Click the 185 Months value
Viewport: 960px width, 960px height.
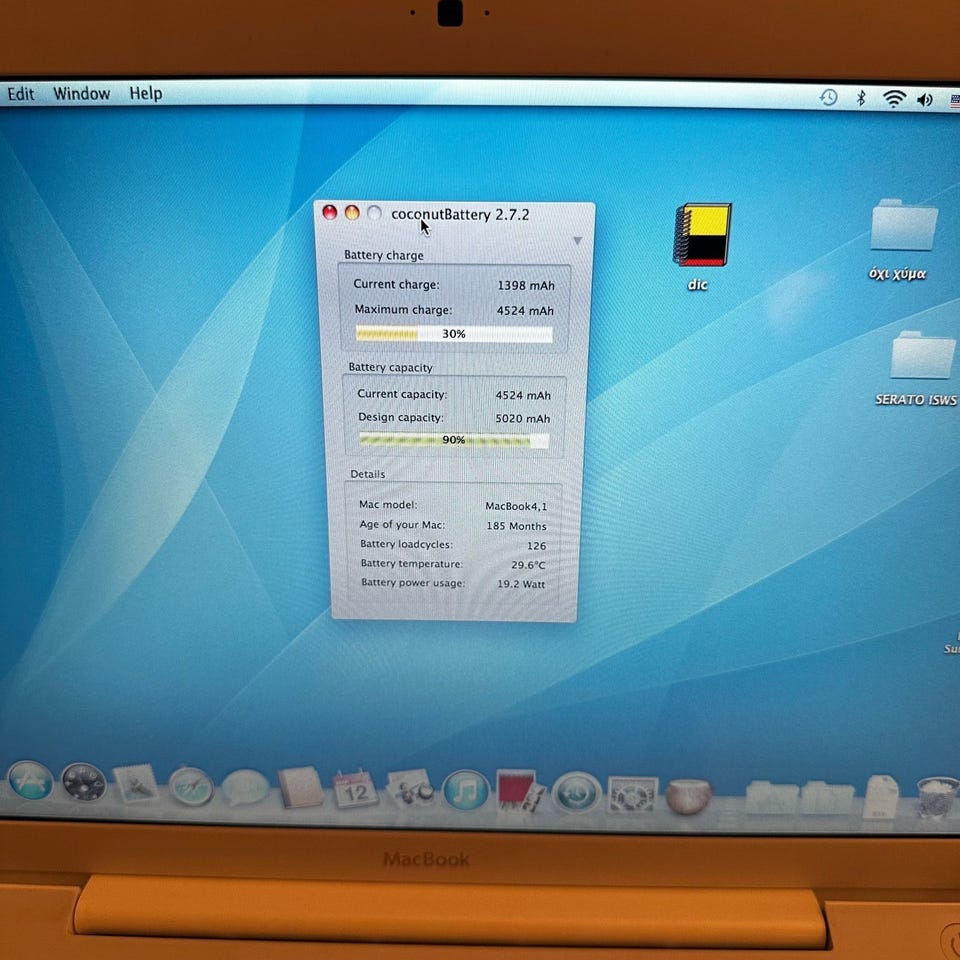(516, 526)
